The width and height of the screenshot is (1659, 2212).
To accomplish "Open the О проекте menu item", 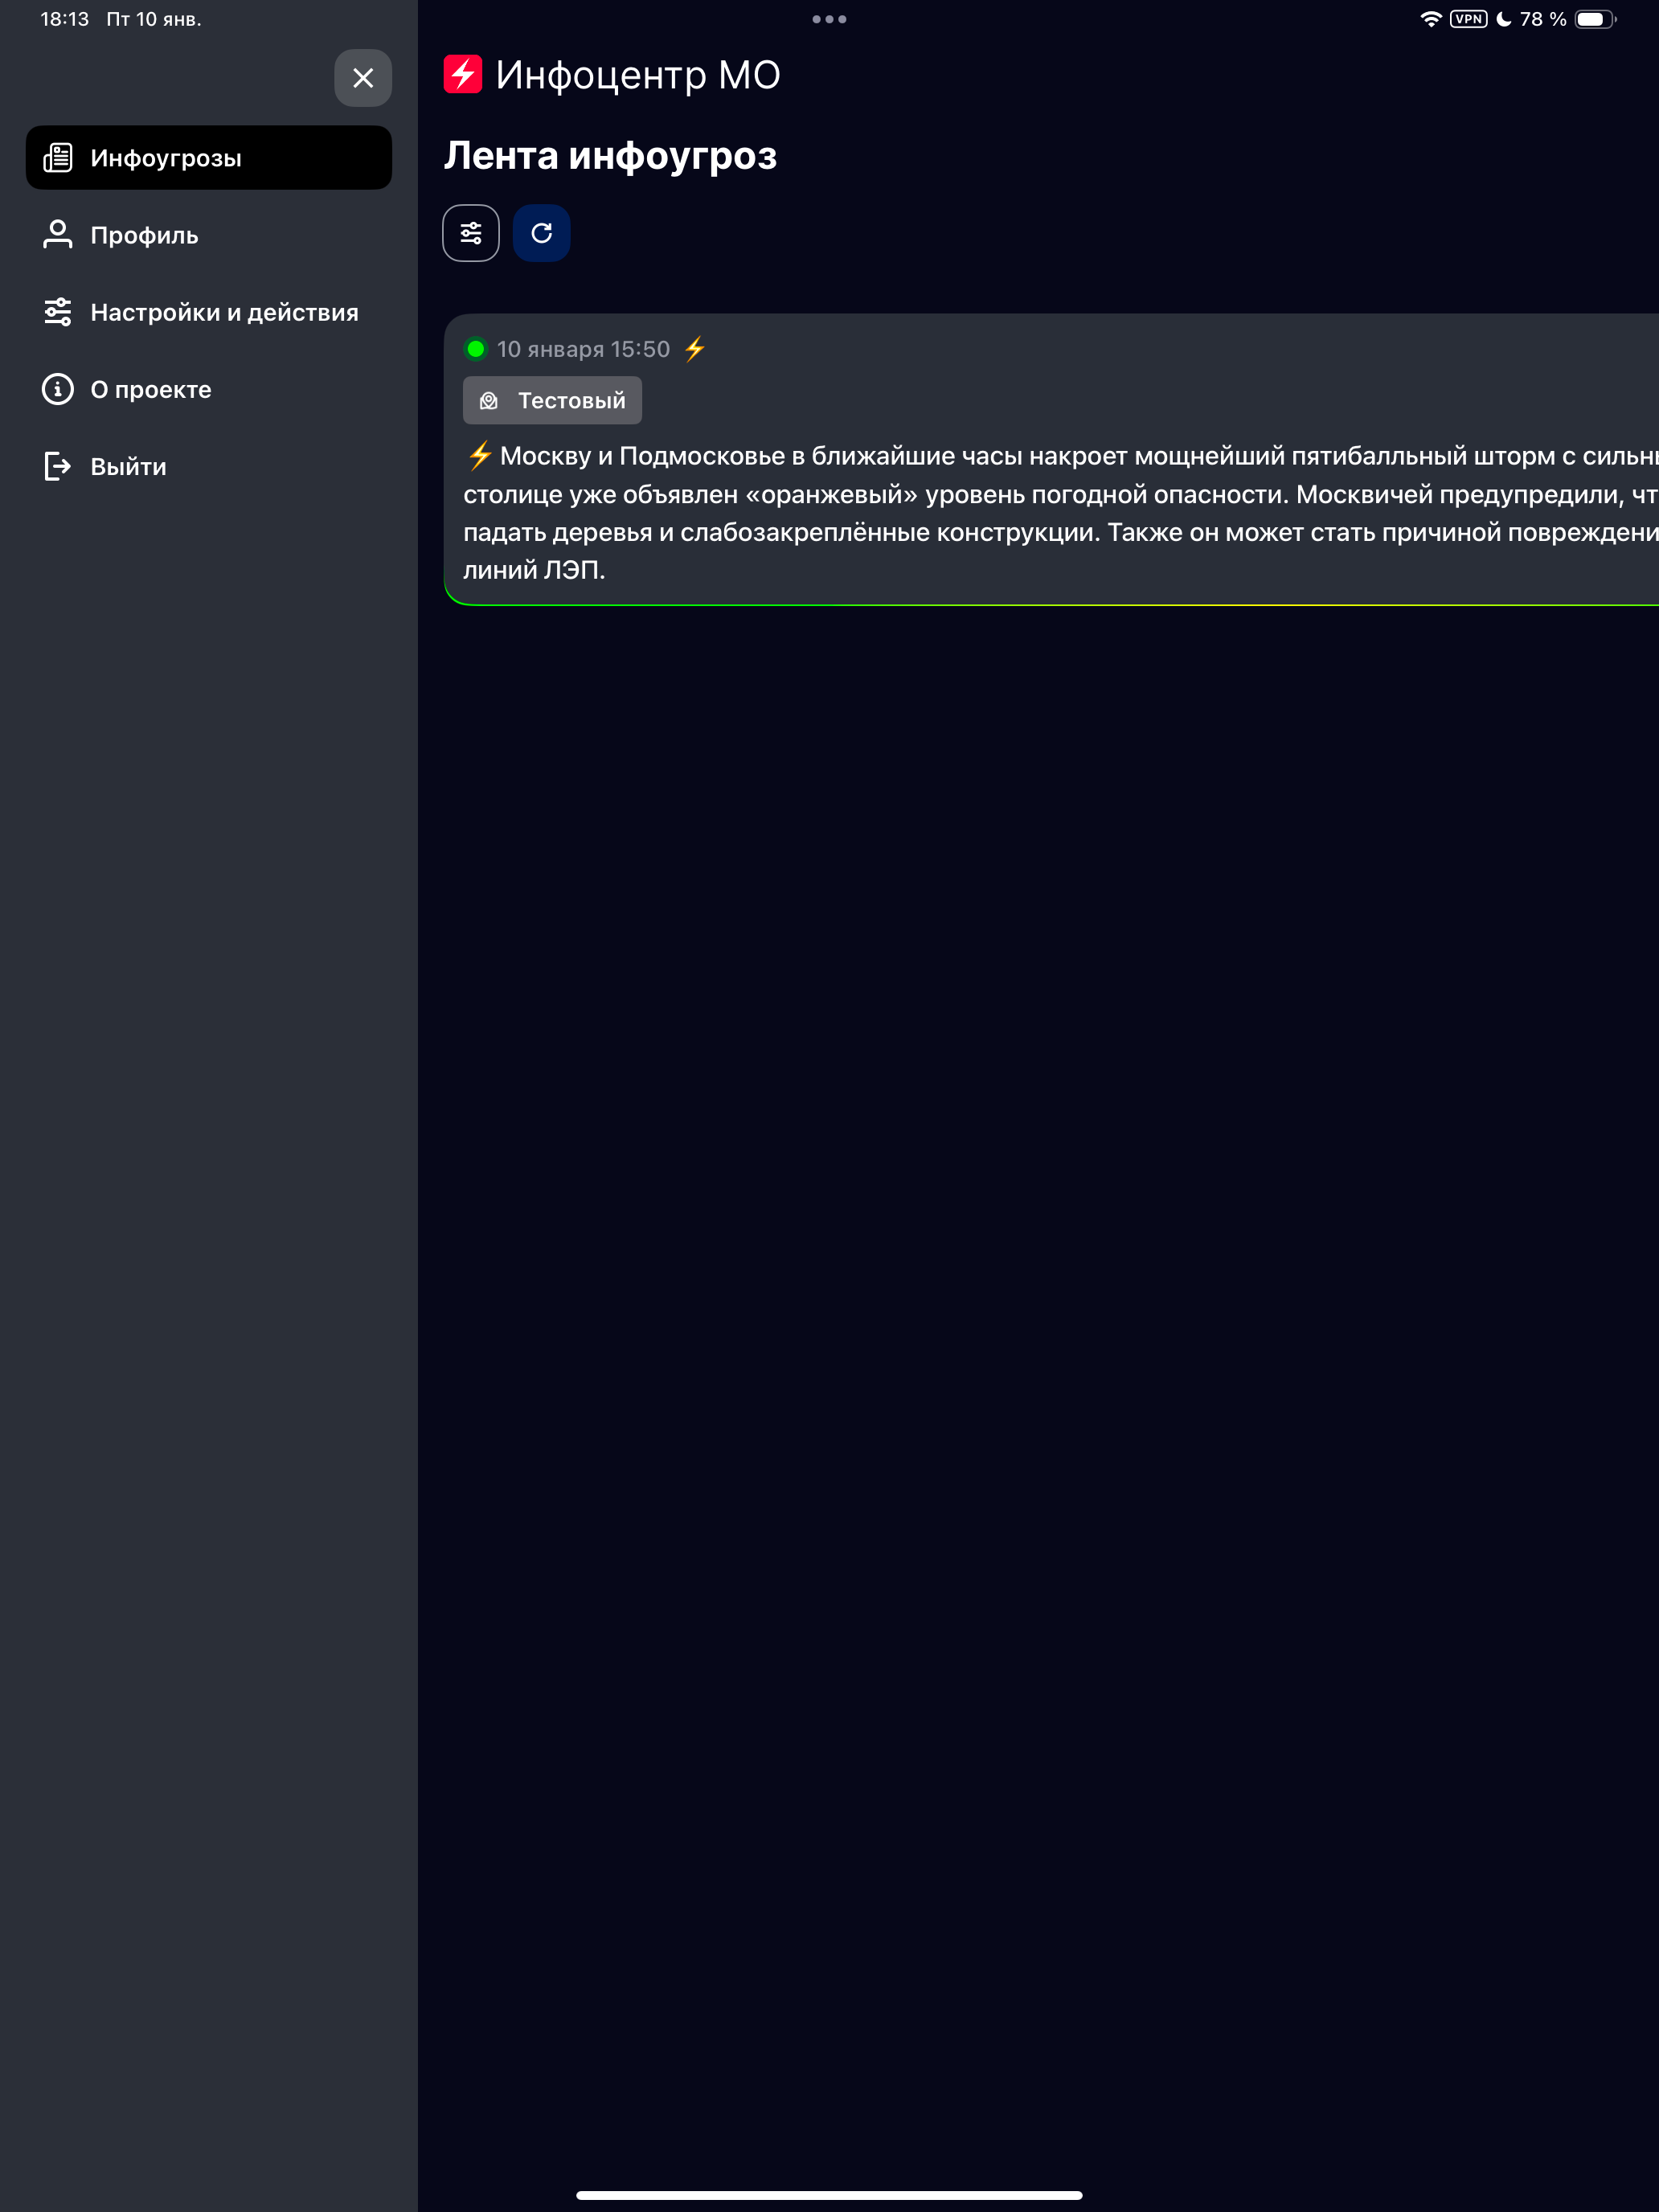I will tap(209, 389).
